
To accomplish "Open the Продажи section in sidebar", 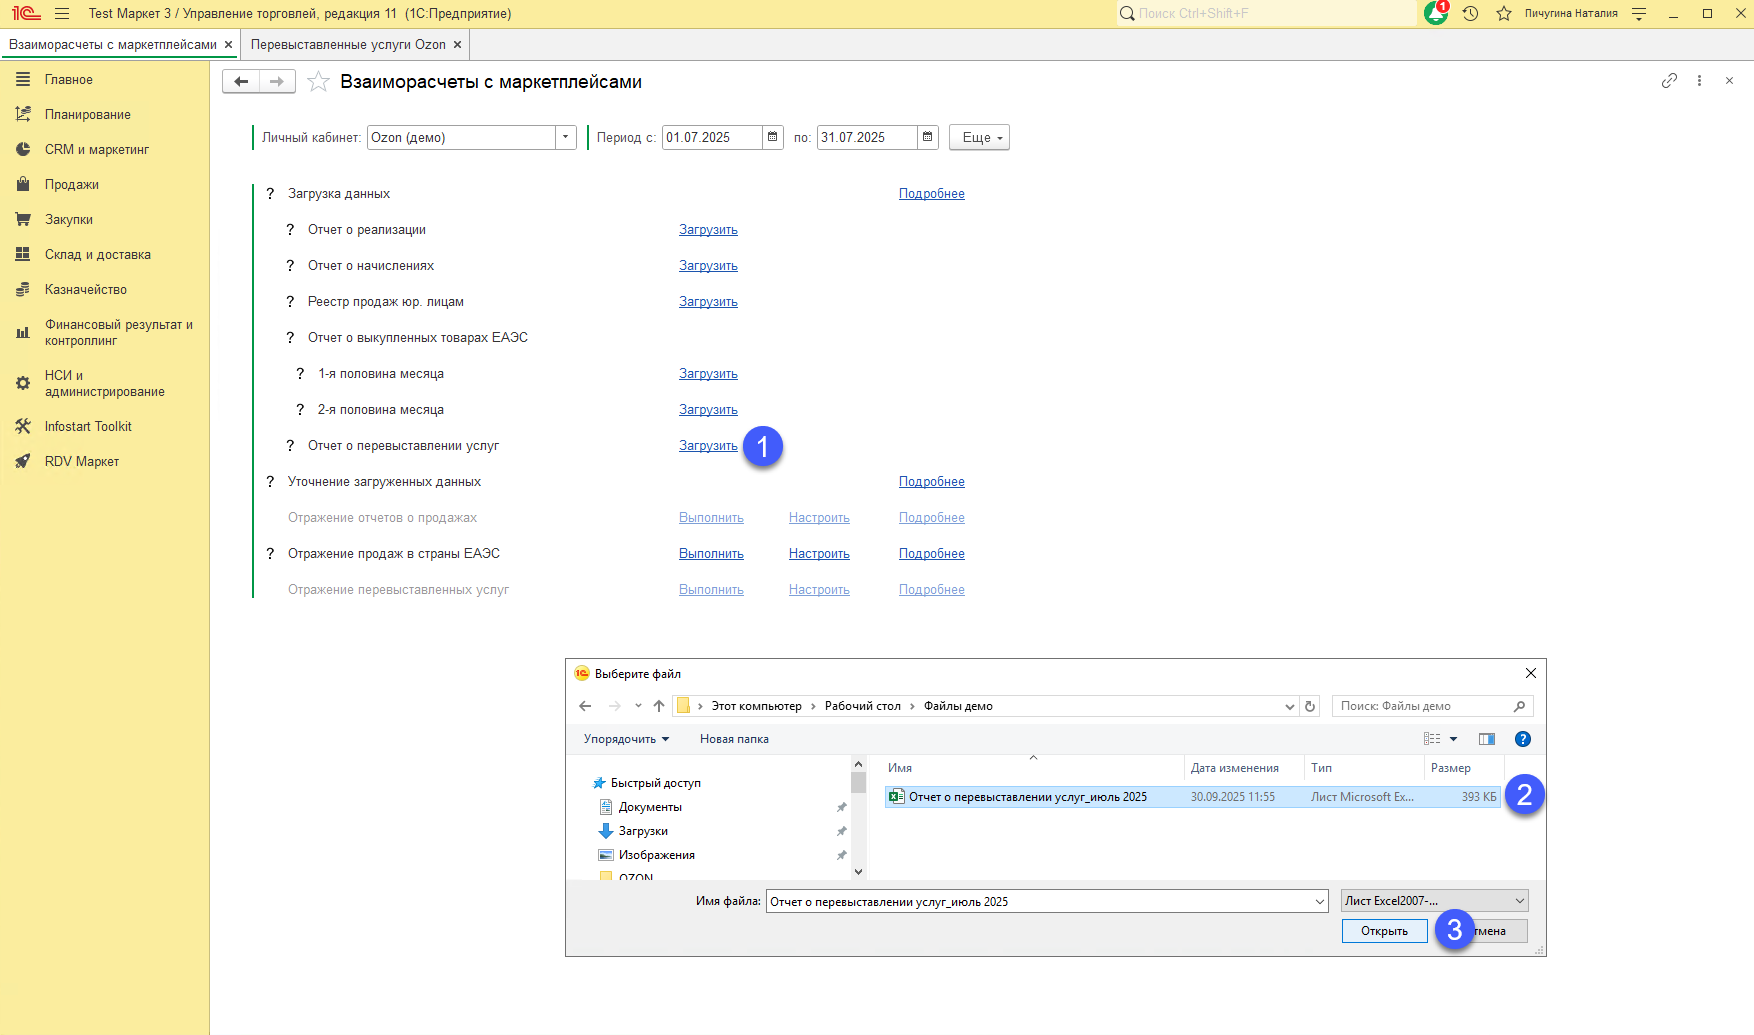I will tap(72, 185).
